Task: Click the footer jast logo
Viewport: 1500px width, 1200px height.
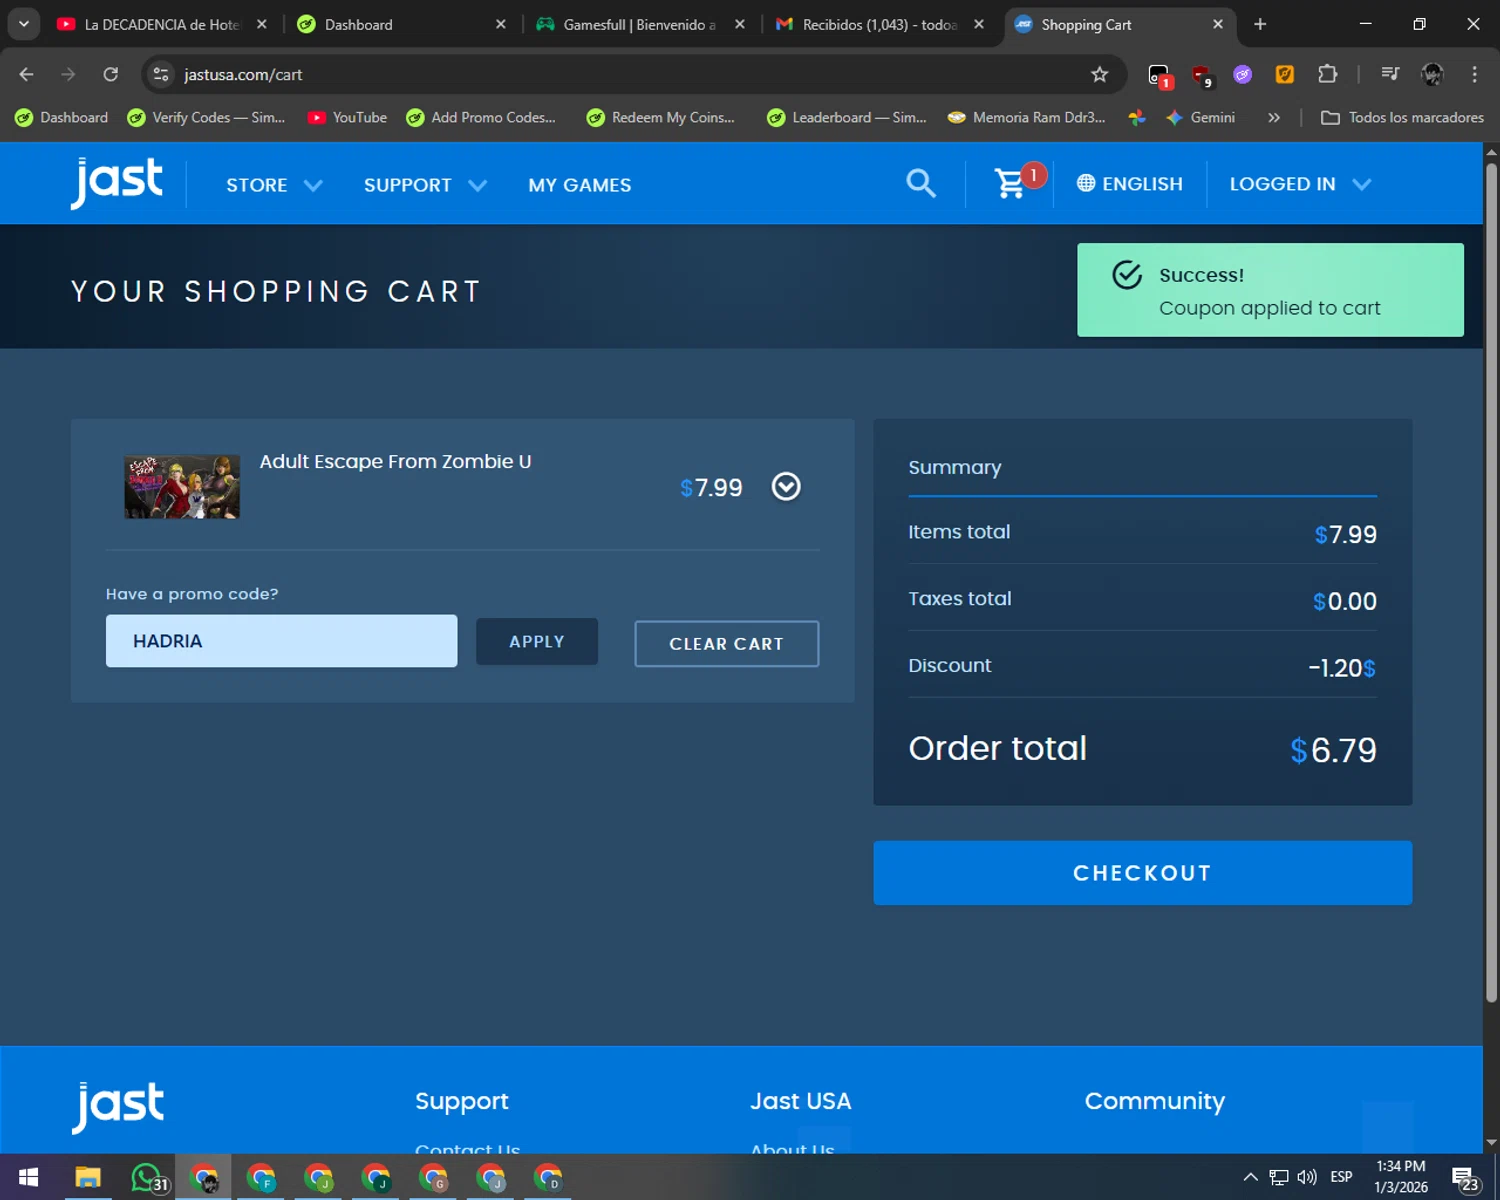Action: 117,1107
